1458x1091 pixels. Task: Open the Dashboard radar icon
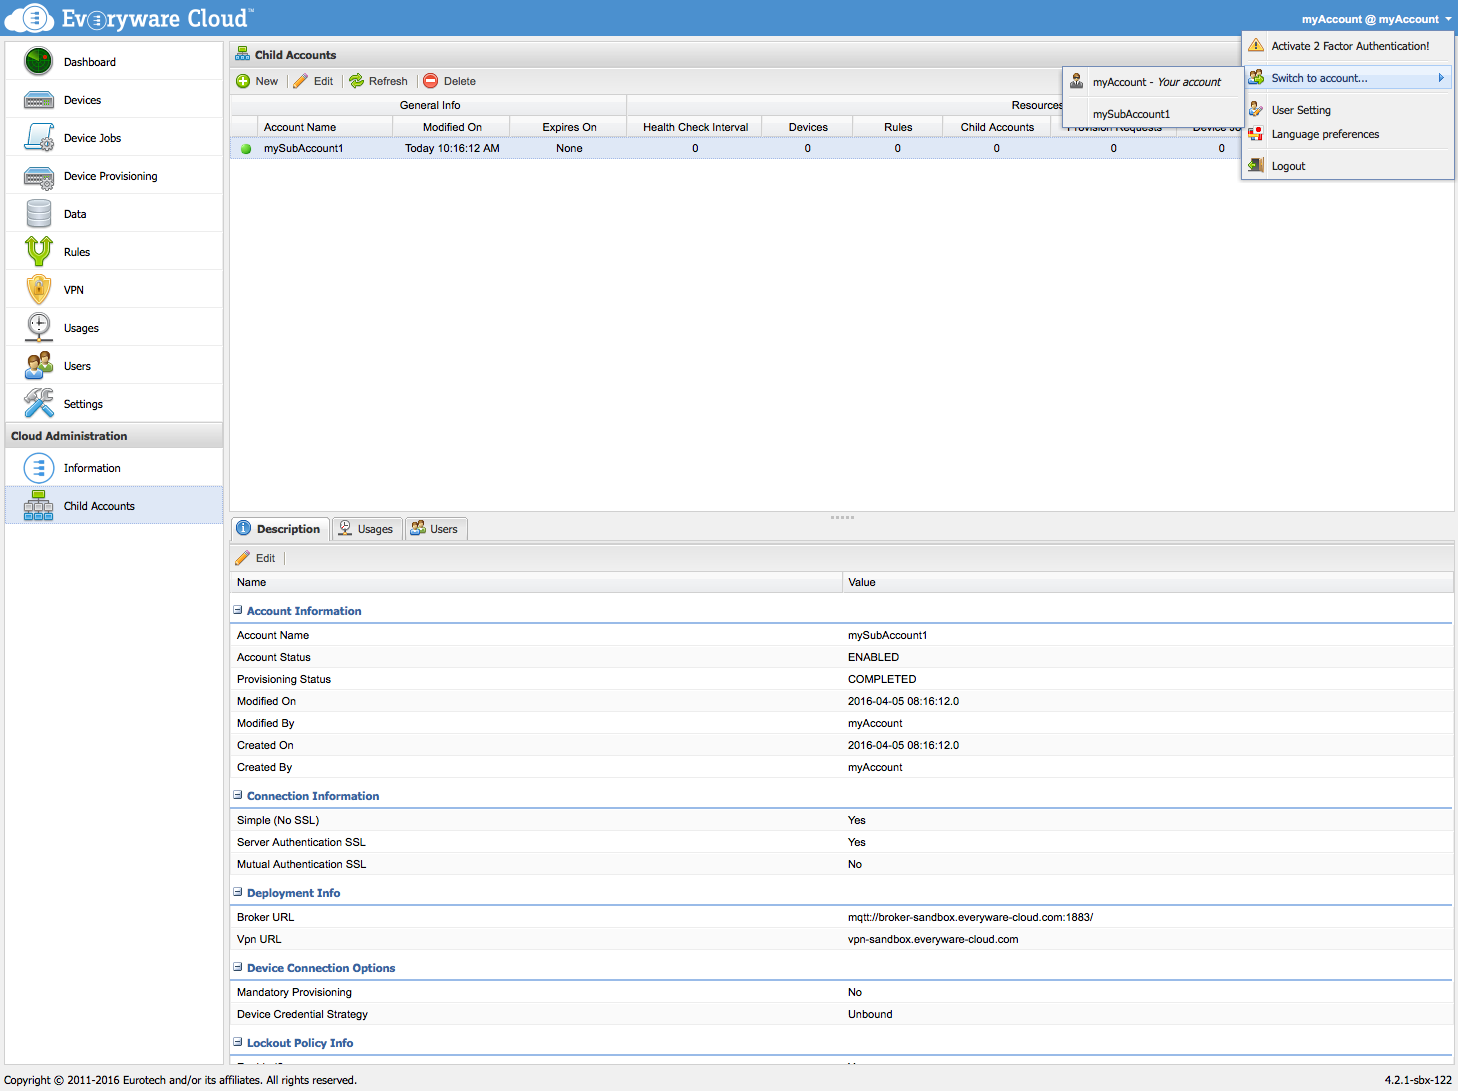click(38, 61)
